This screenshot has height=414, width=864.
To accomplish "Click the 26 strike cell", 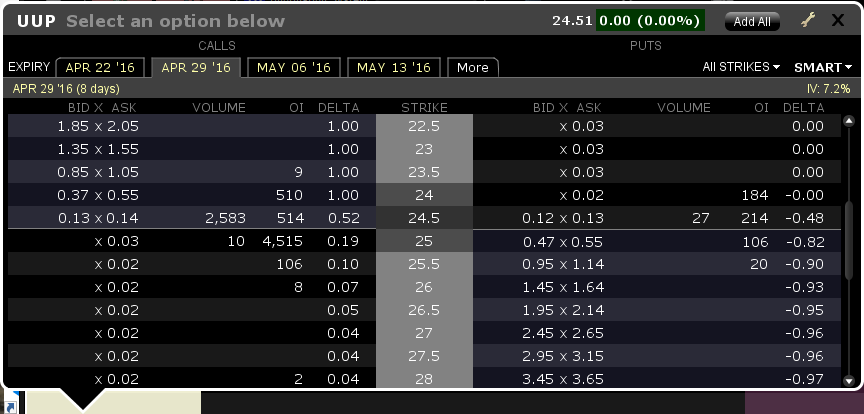I will (424, 287).
